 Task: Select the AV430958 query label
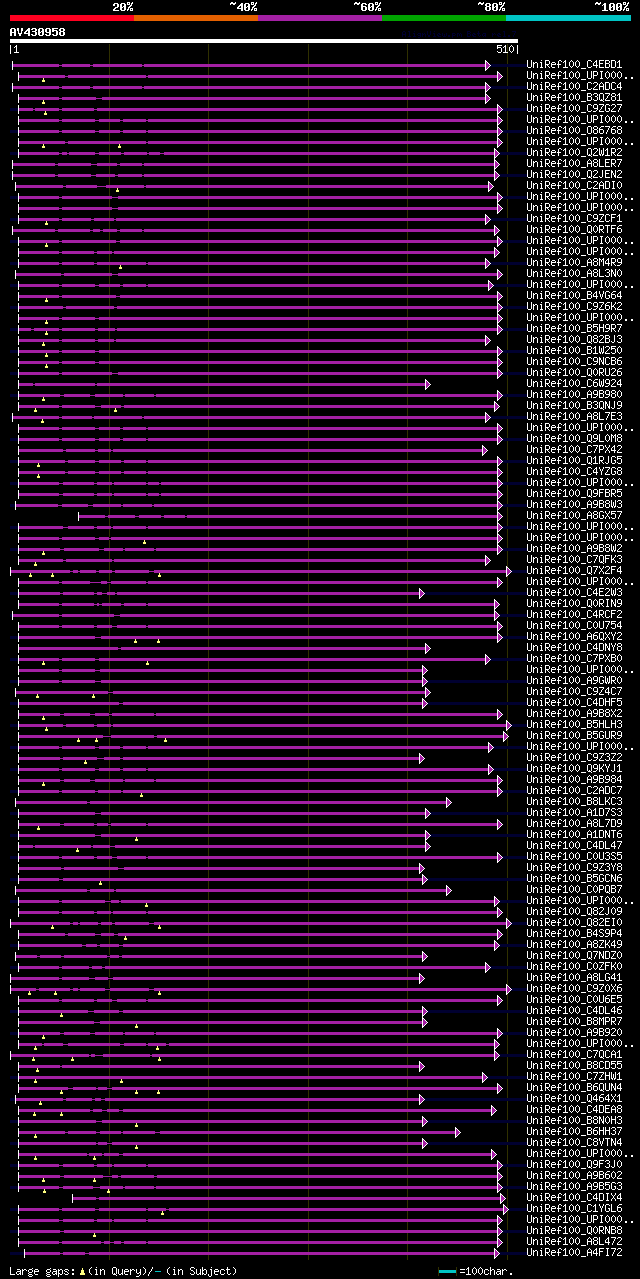[38, 32]
